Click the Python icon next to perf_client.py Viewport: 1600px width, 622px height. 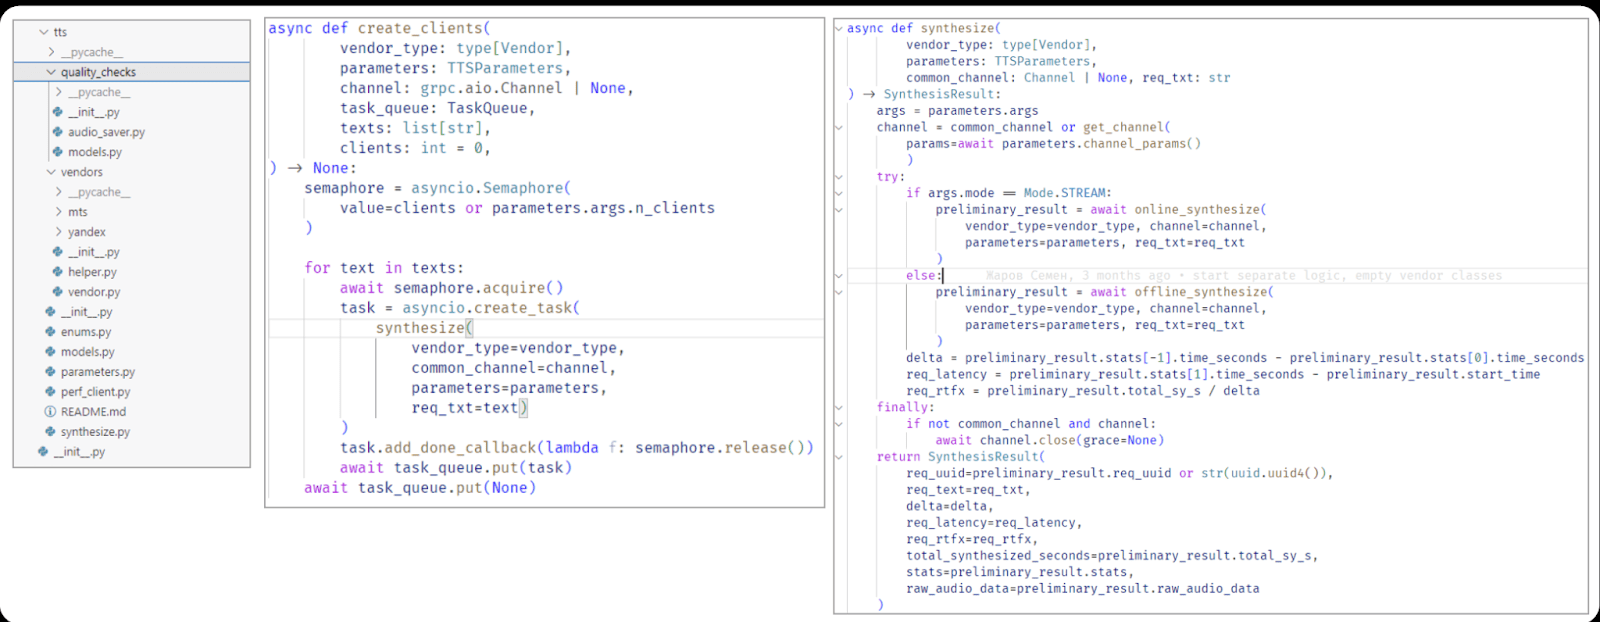pos(50,392)
